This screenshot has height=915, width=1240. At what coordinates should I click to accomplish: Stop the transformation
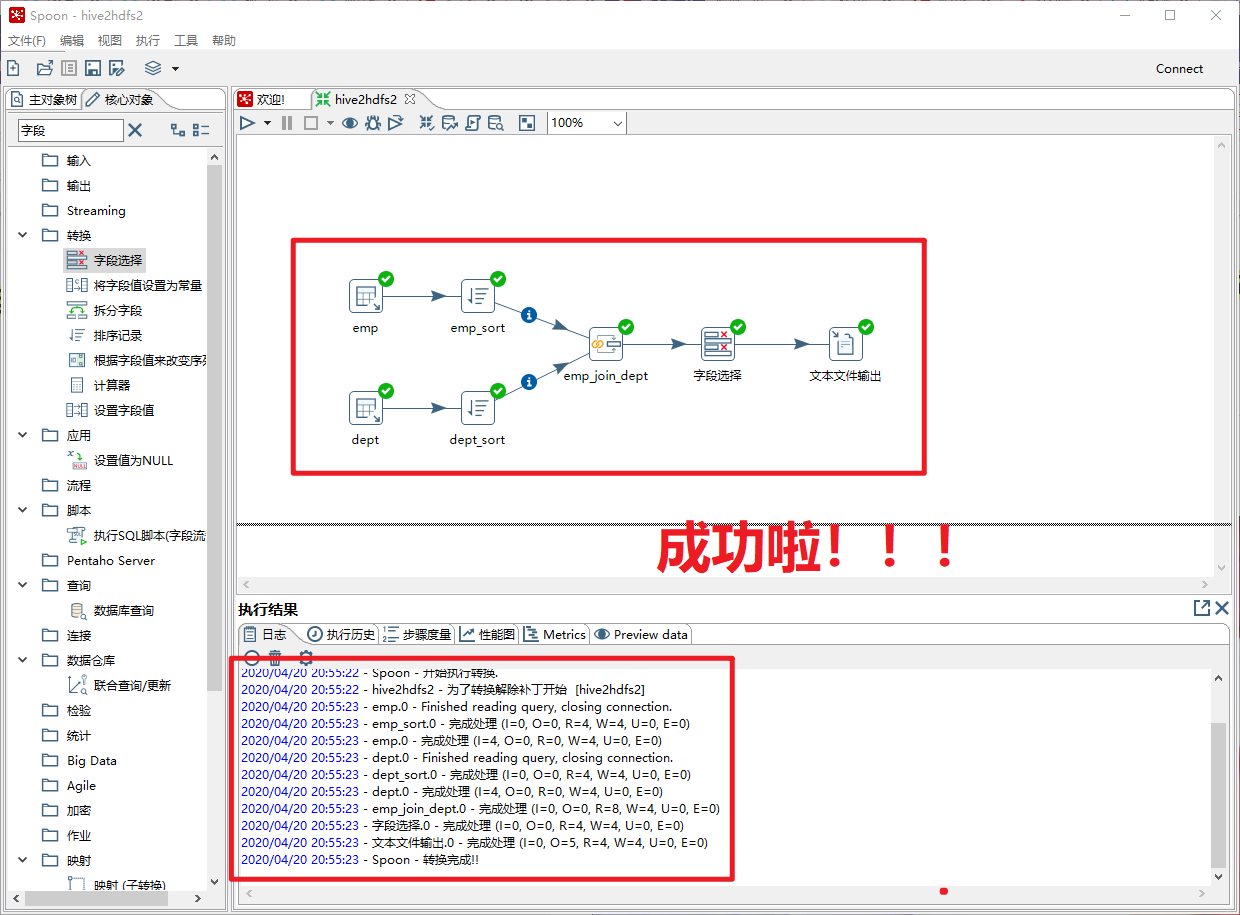click(x=311, y=123)
